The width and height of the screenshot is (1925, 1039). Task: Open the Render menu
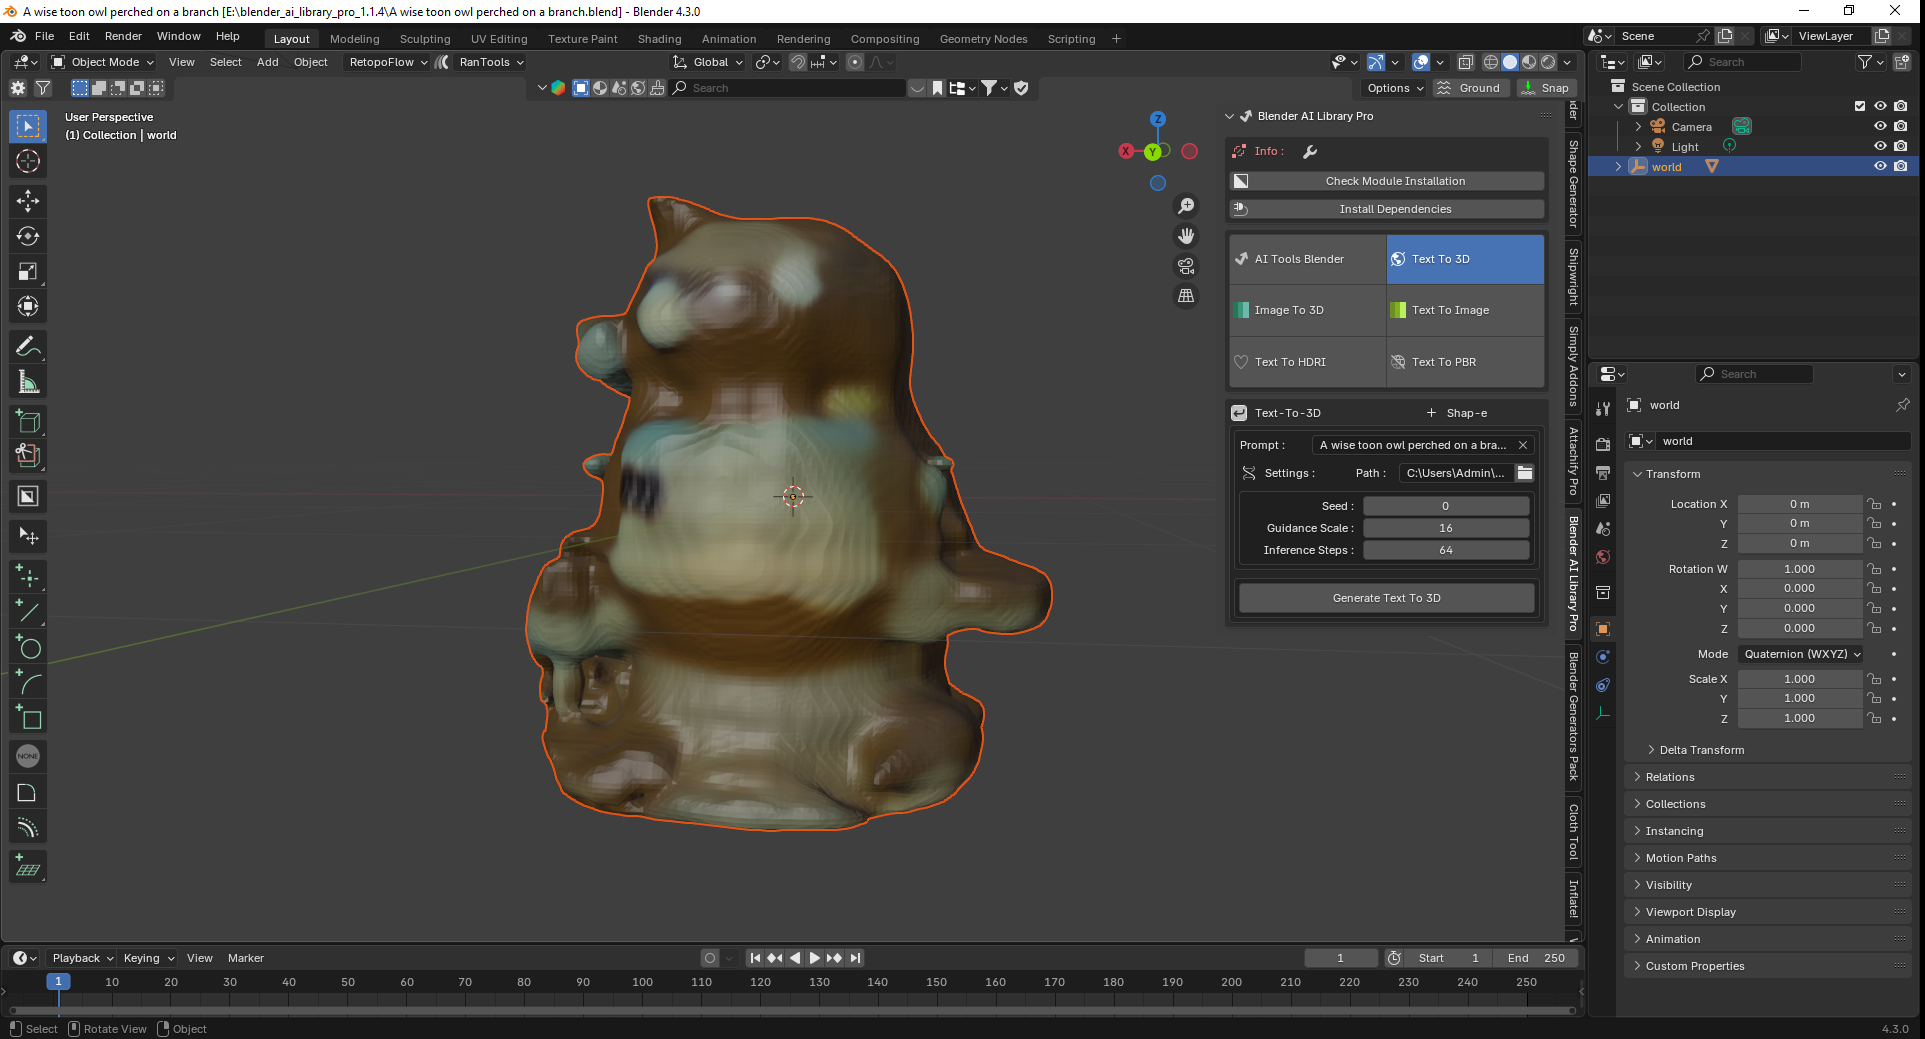(x=123, y=36)
